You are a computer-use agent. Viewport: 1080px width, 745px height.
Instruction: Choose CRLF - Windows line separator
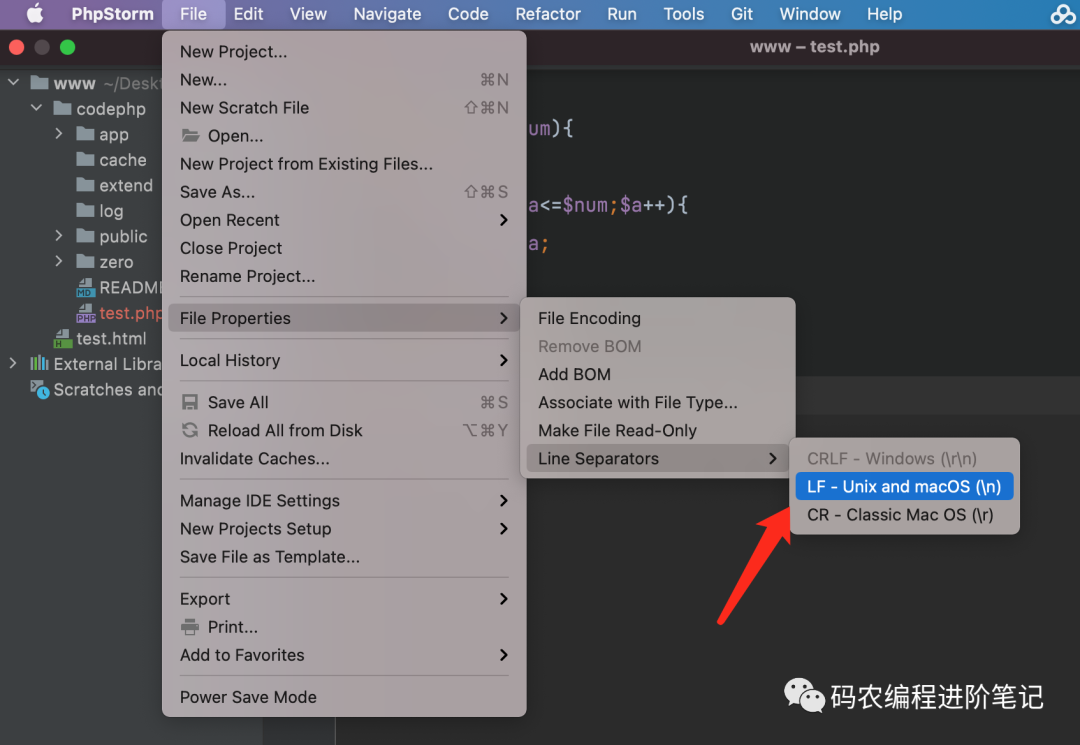904,459
